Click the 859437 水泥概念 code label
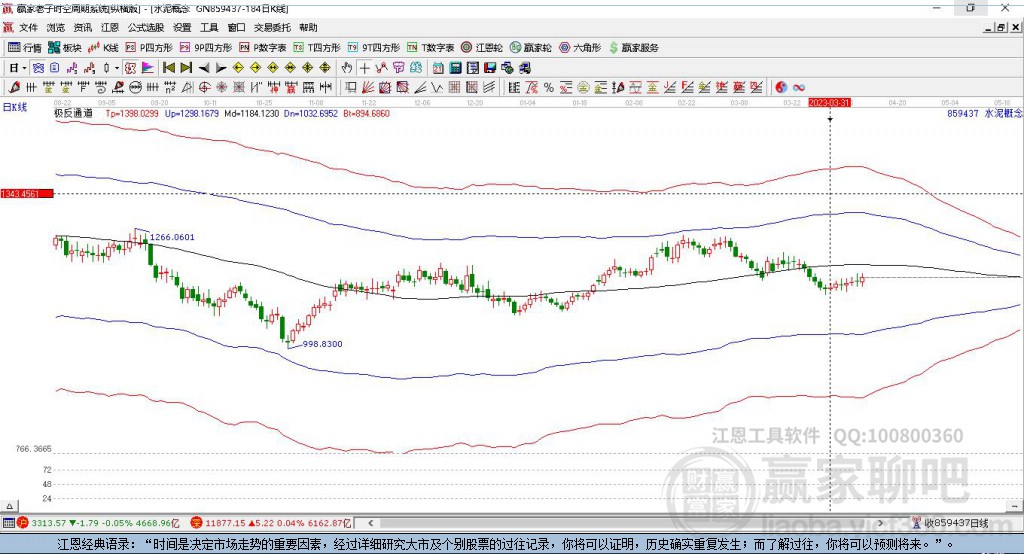1024x554 pixels. point(984,113)
